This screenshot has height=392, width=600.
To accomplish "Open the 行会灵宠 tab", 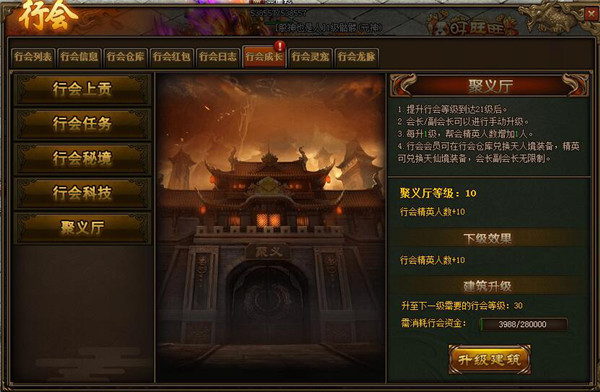I will (310, 57).
